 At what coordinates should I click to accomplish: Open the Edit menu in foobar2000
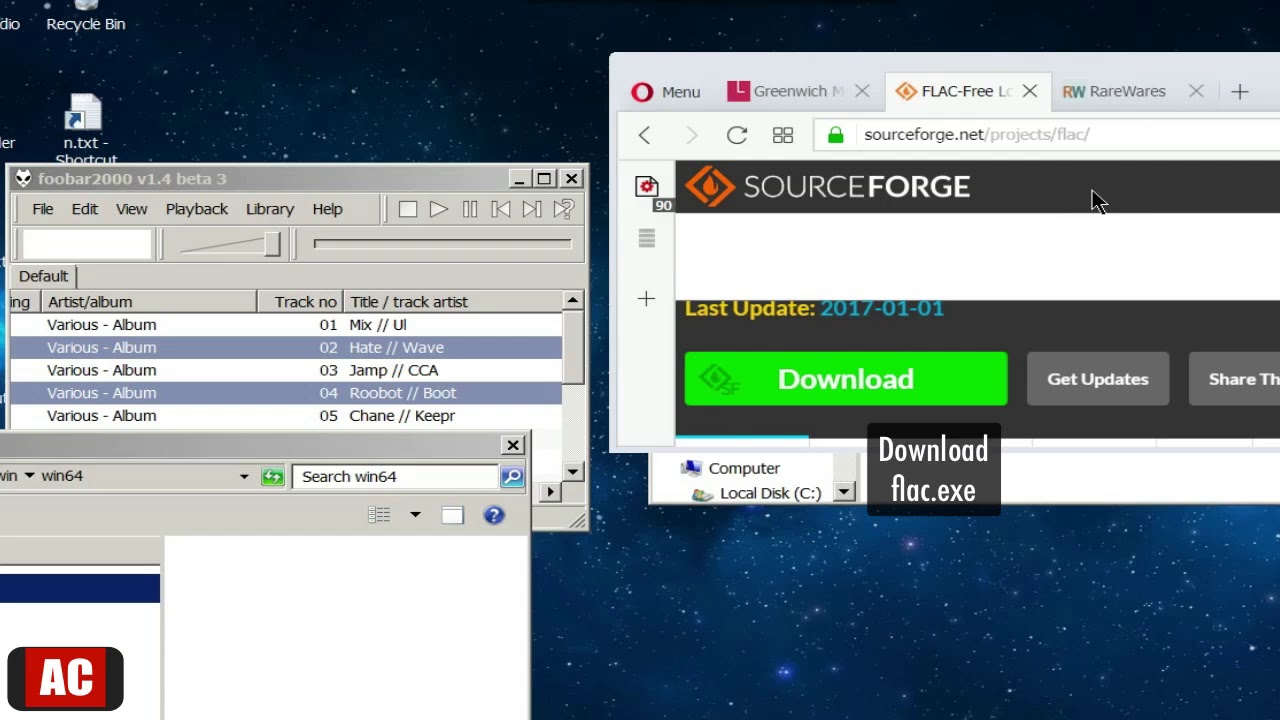point(85,209)
